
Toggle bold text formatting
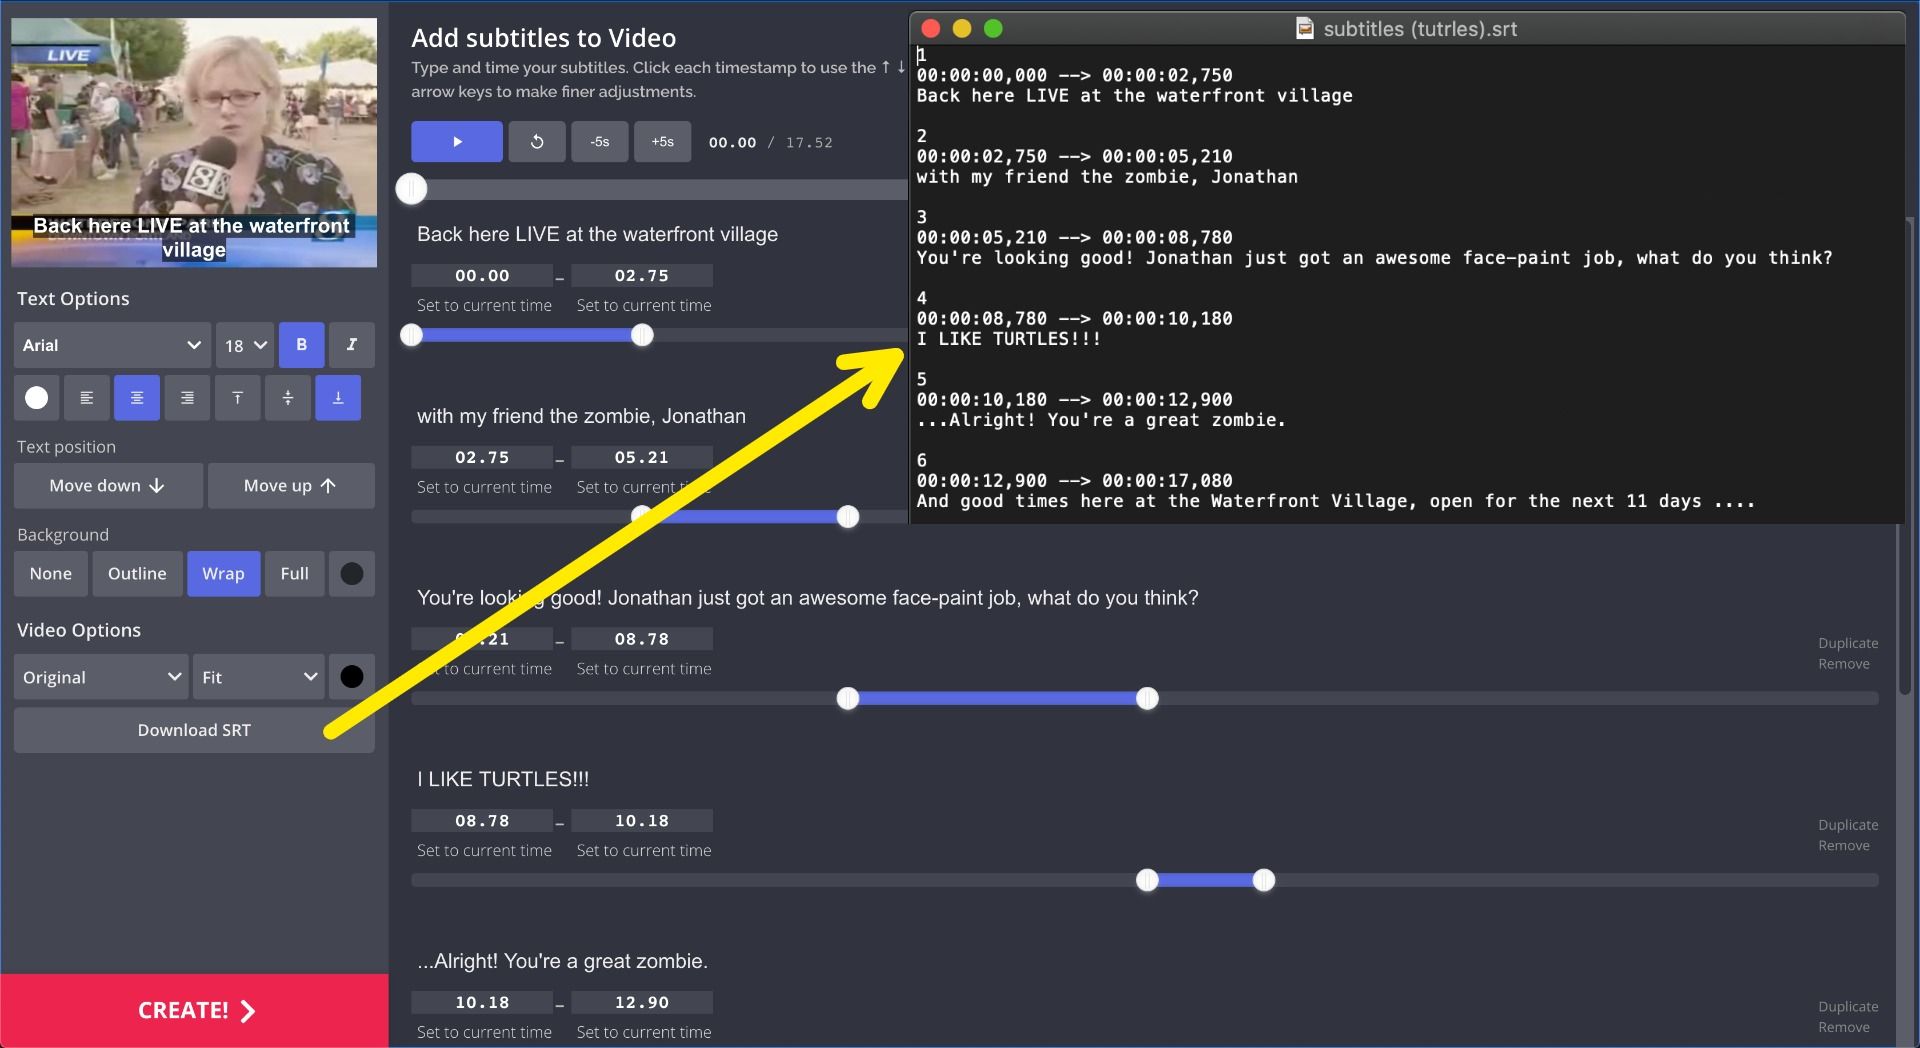coord(301,345)
